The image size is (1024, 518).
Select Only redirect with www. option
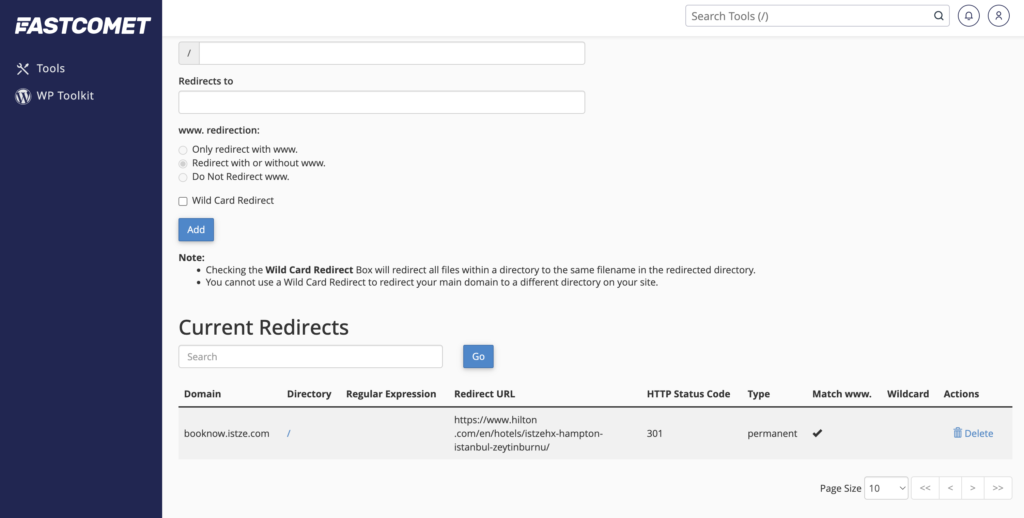[x=183, y=150]
